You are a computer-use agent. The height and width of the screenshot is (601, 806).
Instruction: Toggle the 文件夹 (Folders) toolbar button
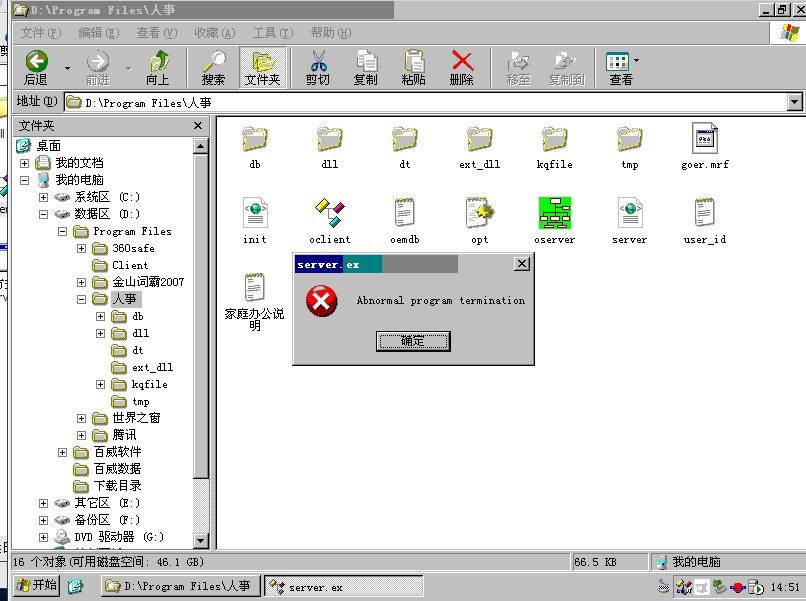(x=262, y=67)
